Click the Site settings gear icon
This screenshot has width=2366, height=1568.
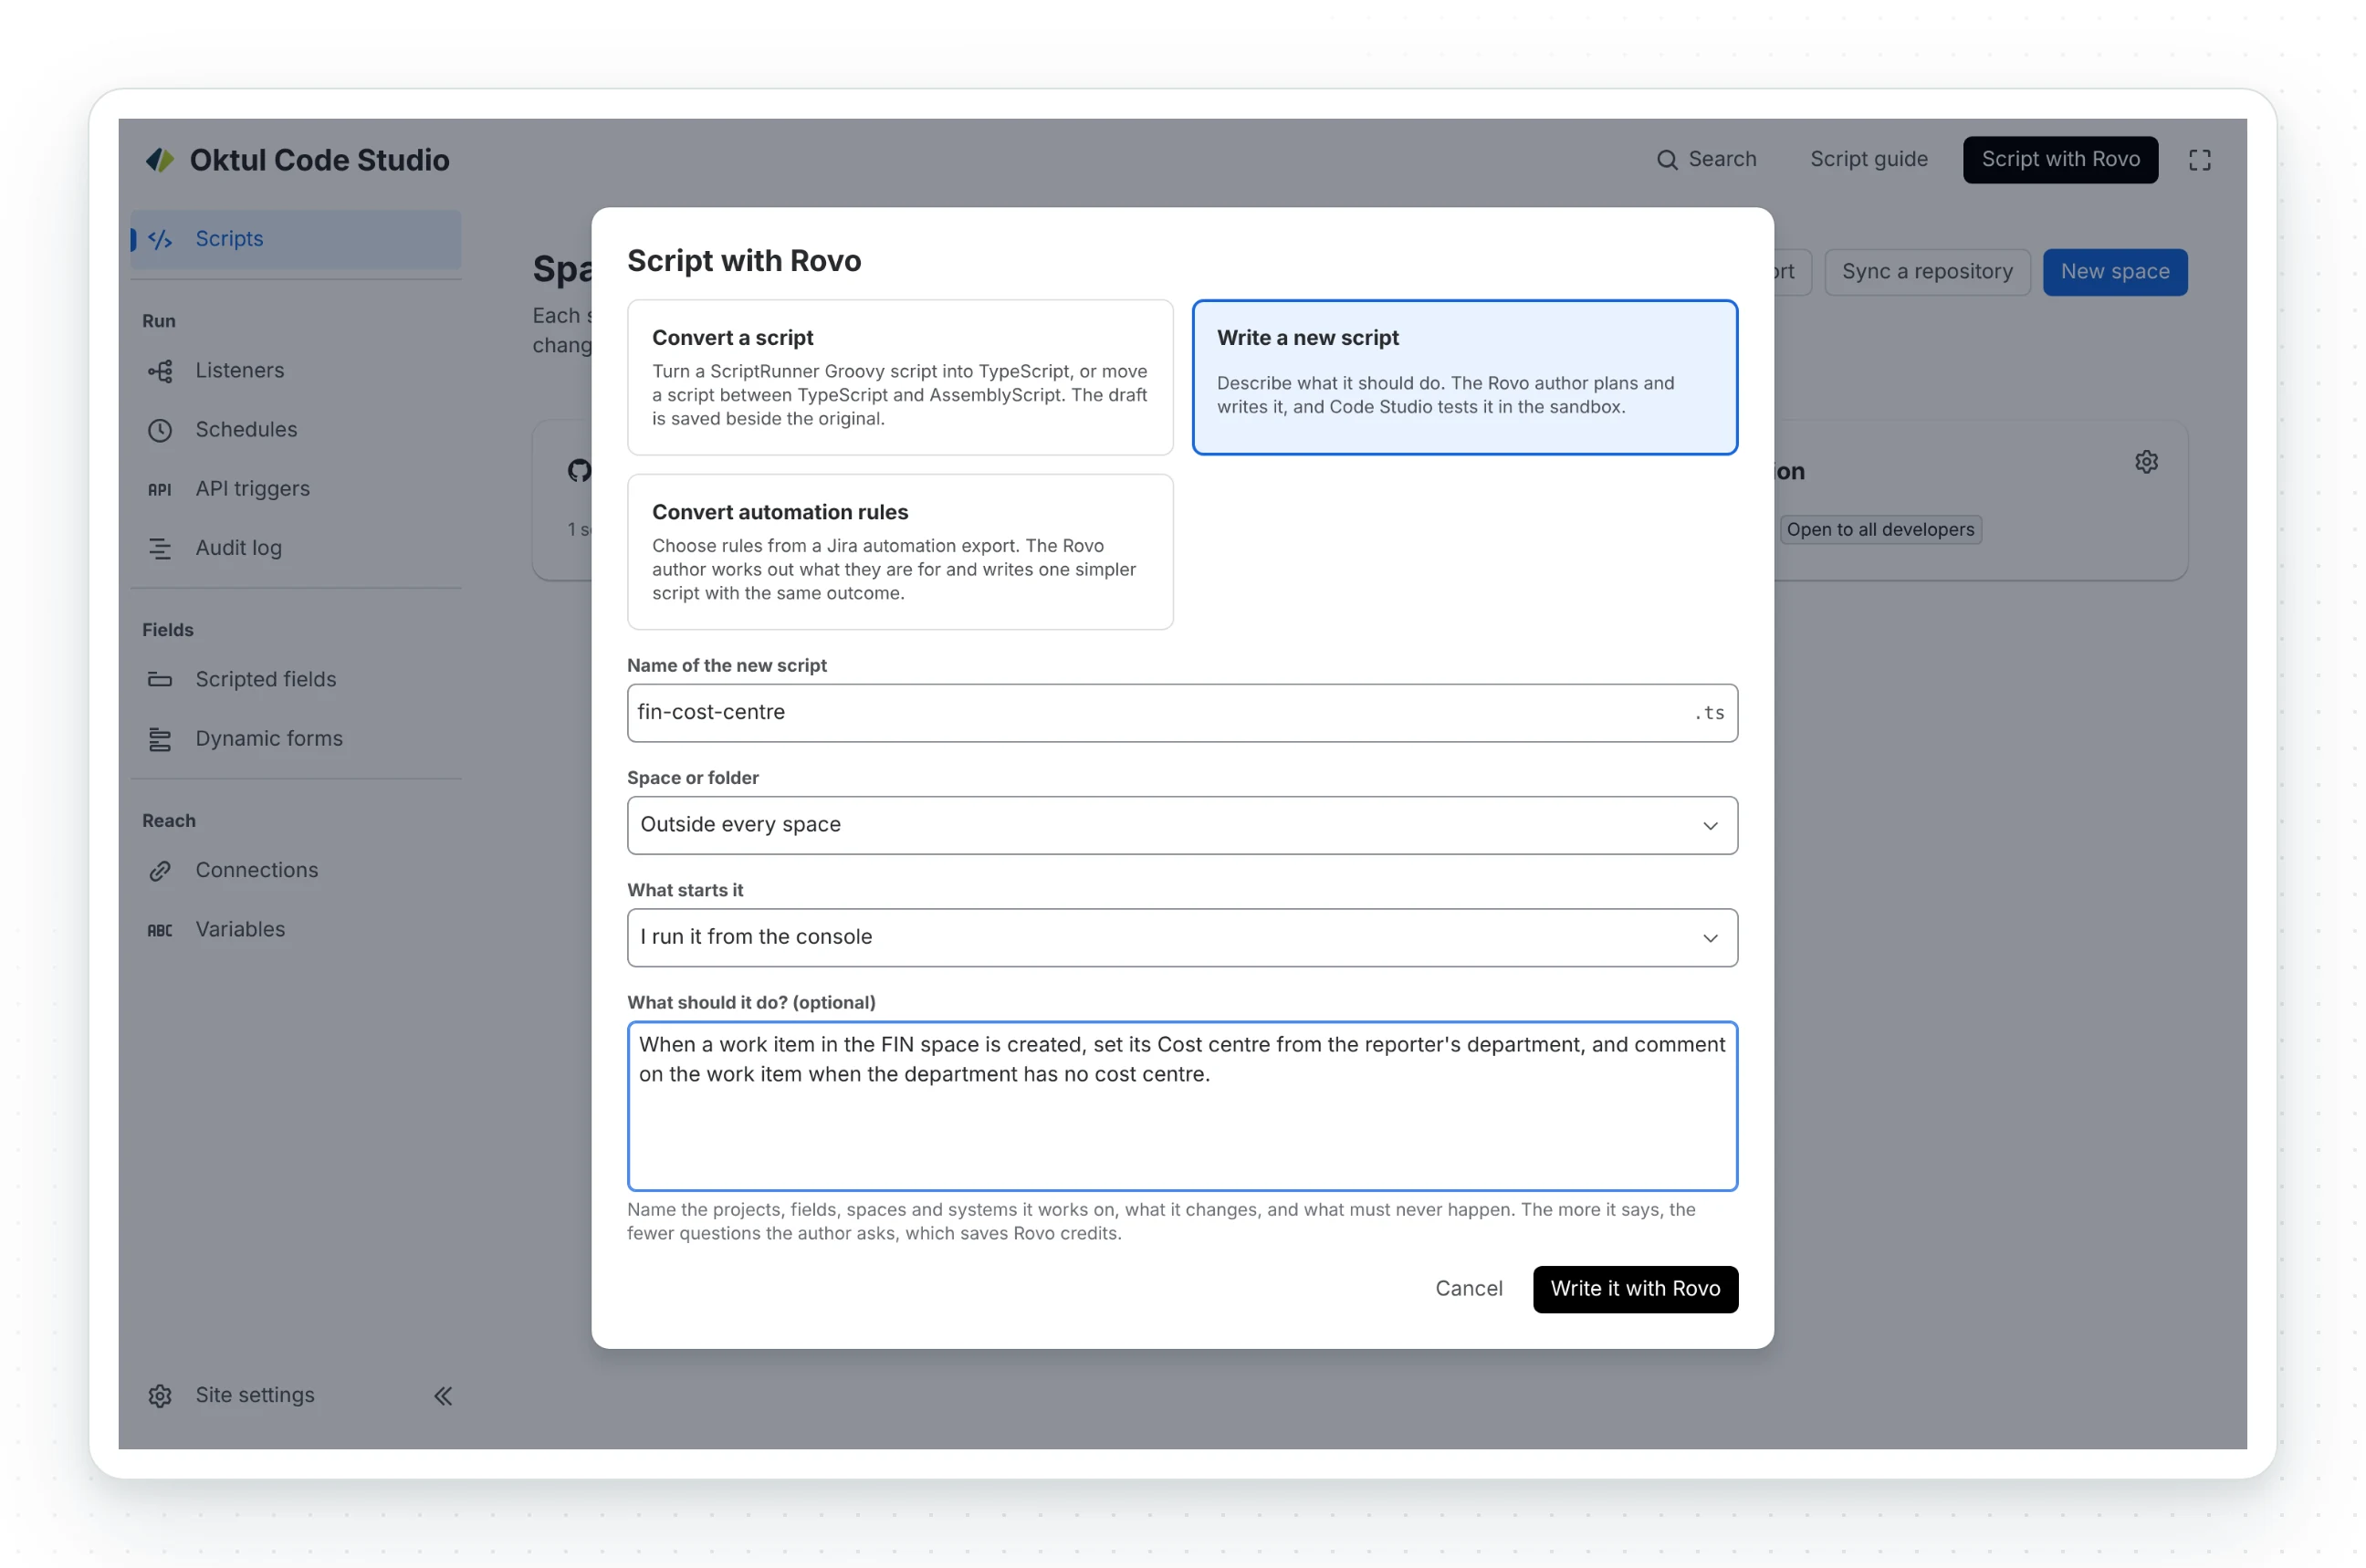point(160,1395)
